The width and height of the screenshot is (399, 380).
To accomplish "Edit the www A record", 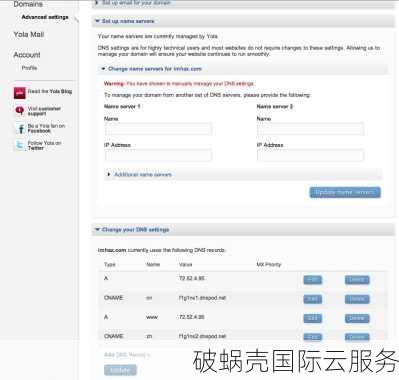I will 313,318.
